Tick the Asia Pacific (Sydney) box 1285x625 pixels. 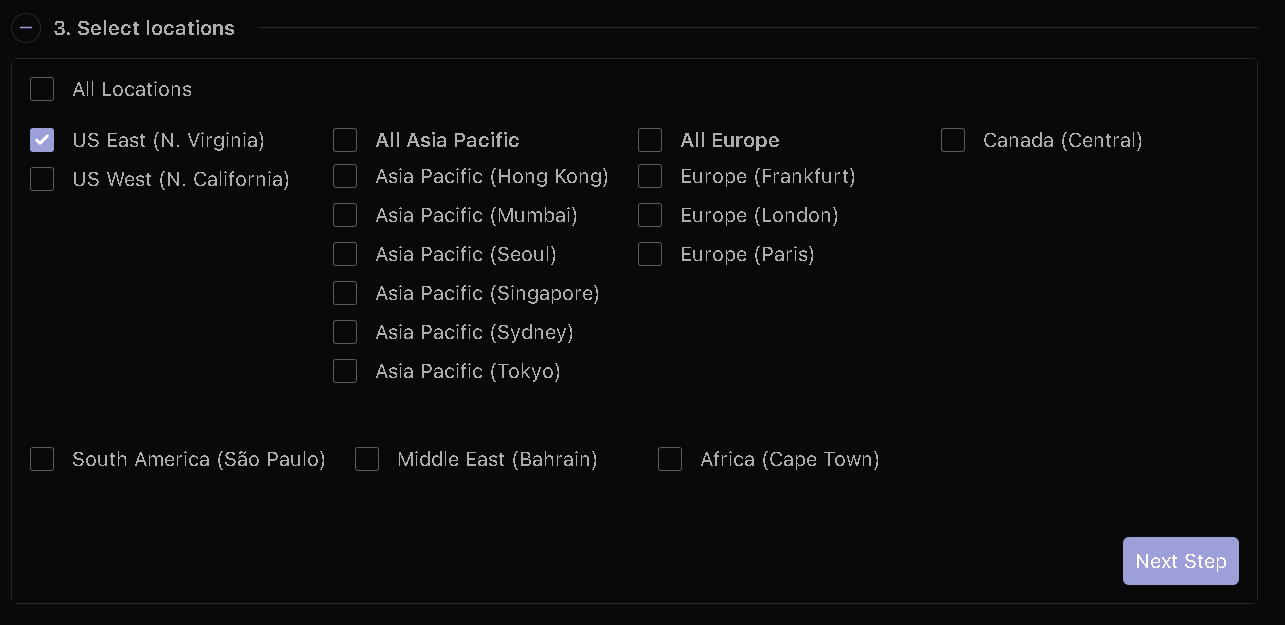[x=345, y=332]
